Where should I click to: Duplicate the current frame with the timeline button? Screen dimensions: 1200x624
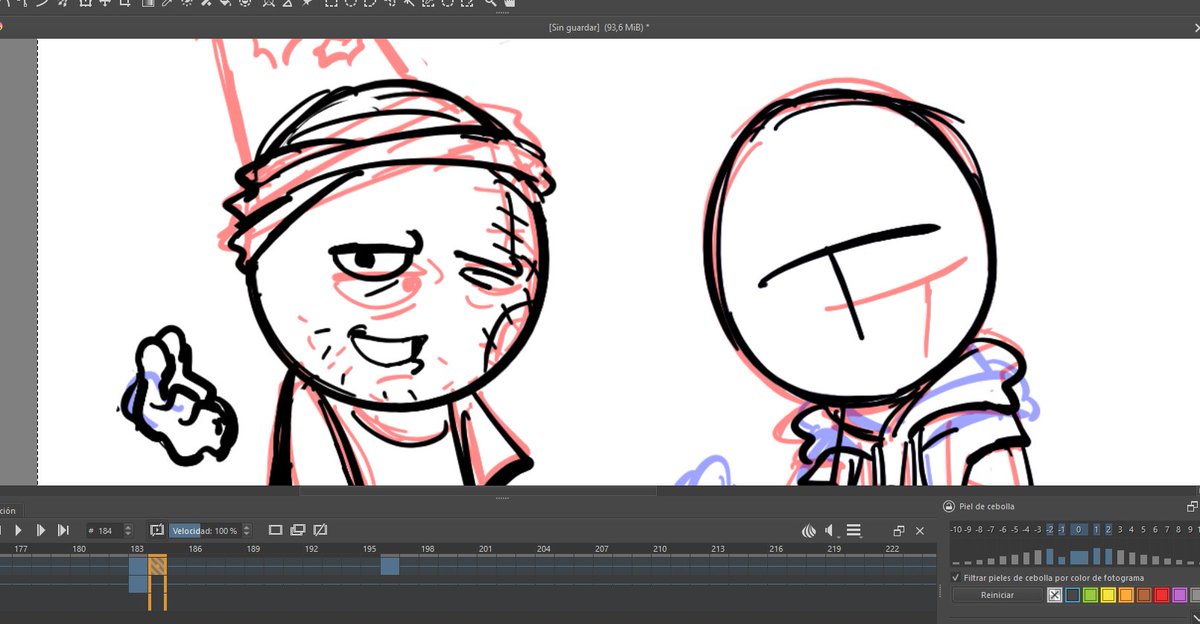click(298, 530)
